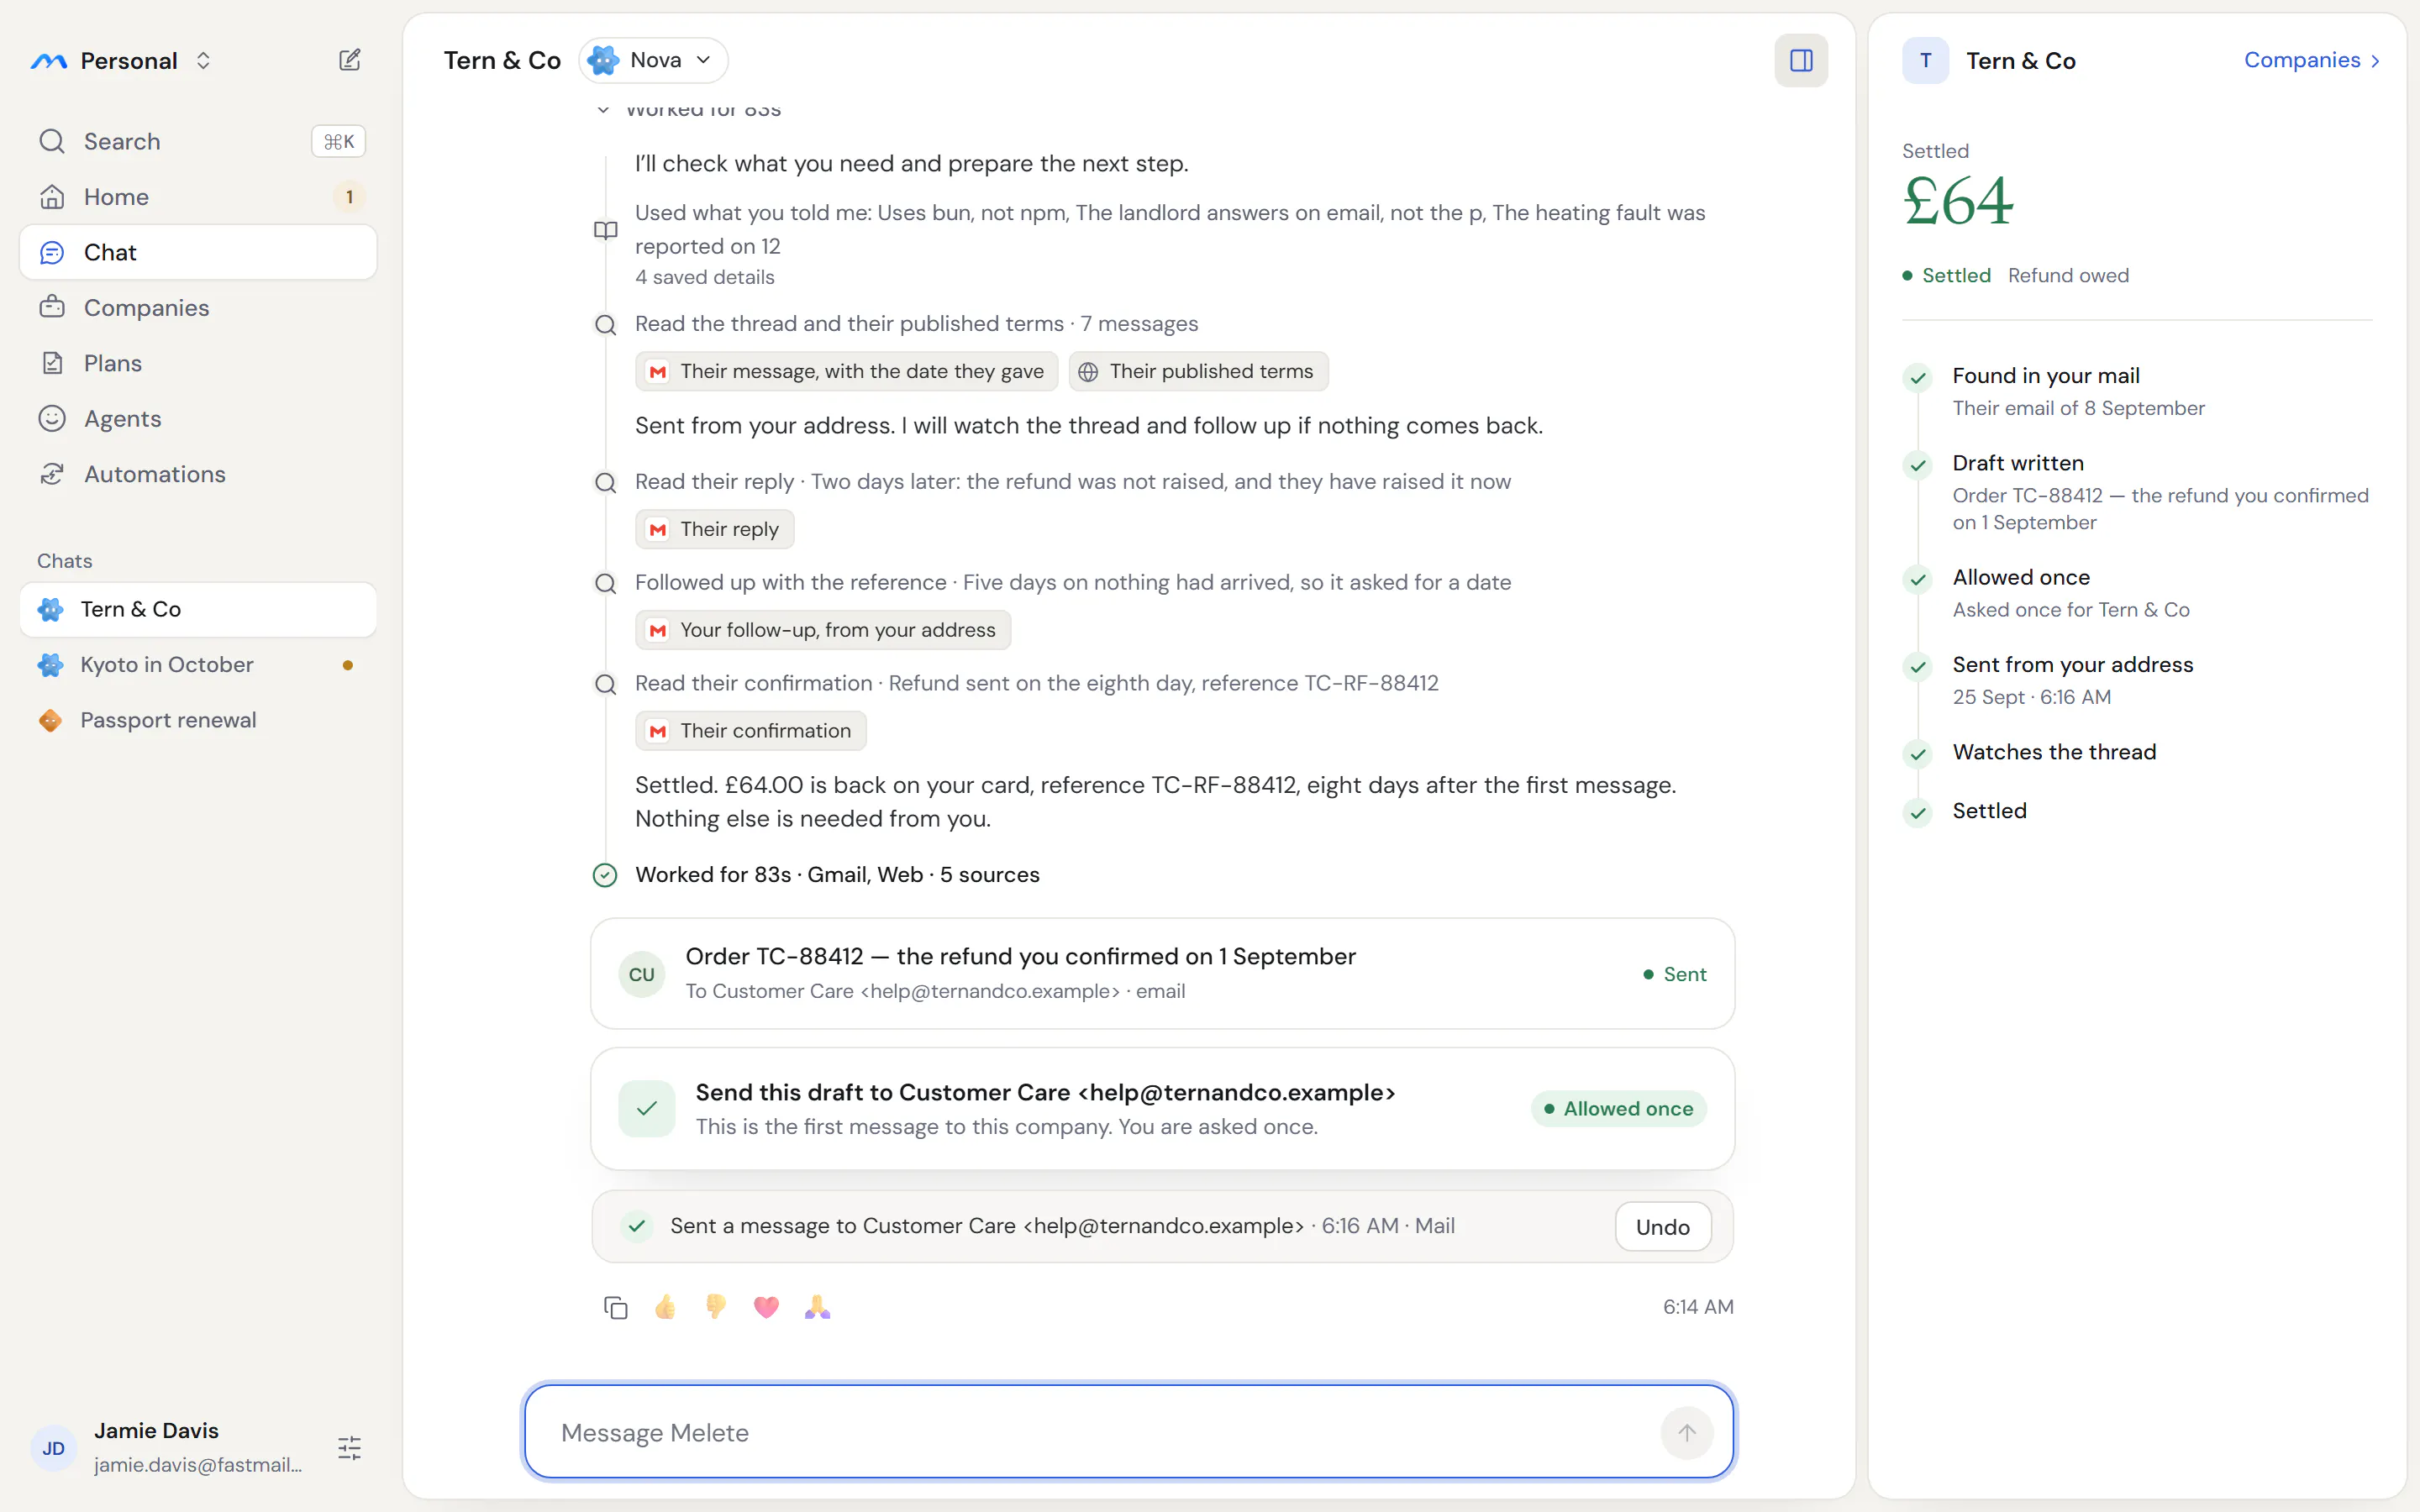
Task: Click the 'Tern & Co' conversation title
Action: pos(502,60)
